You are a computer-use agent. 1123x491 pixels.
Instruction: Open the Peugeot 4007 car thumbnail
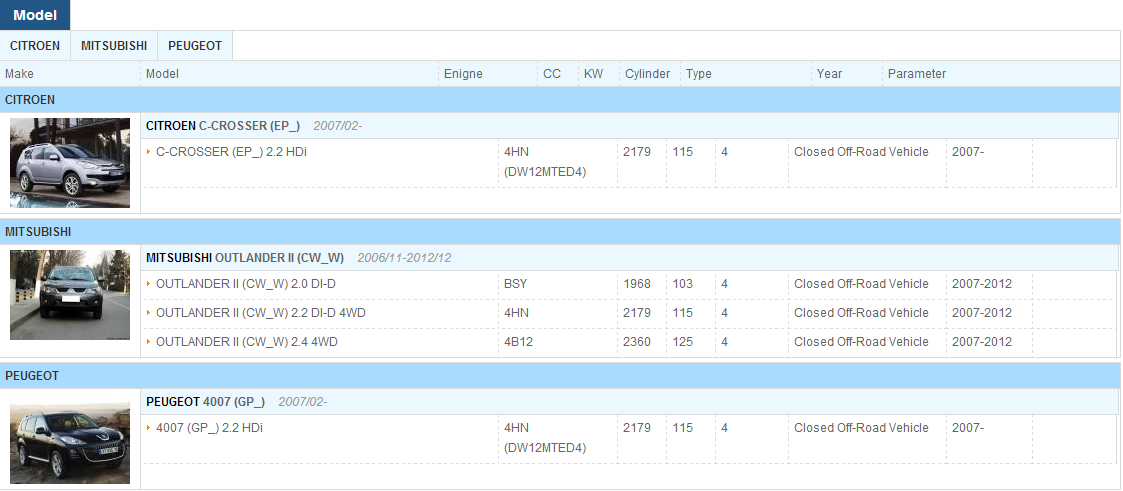click(x=70, y=442)
